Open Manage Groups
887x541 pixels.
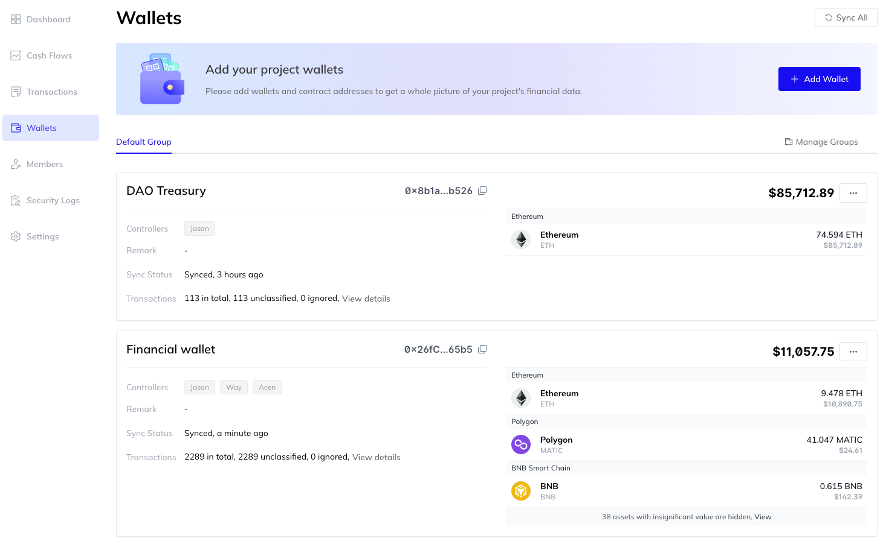(821, 142)
